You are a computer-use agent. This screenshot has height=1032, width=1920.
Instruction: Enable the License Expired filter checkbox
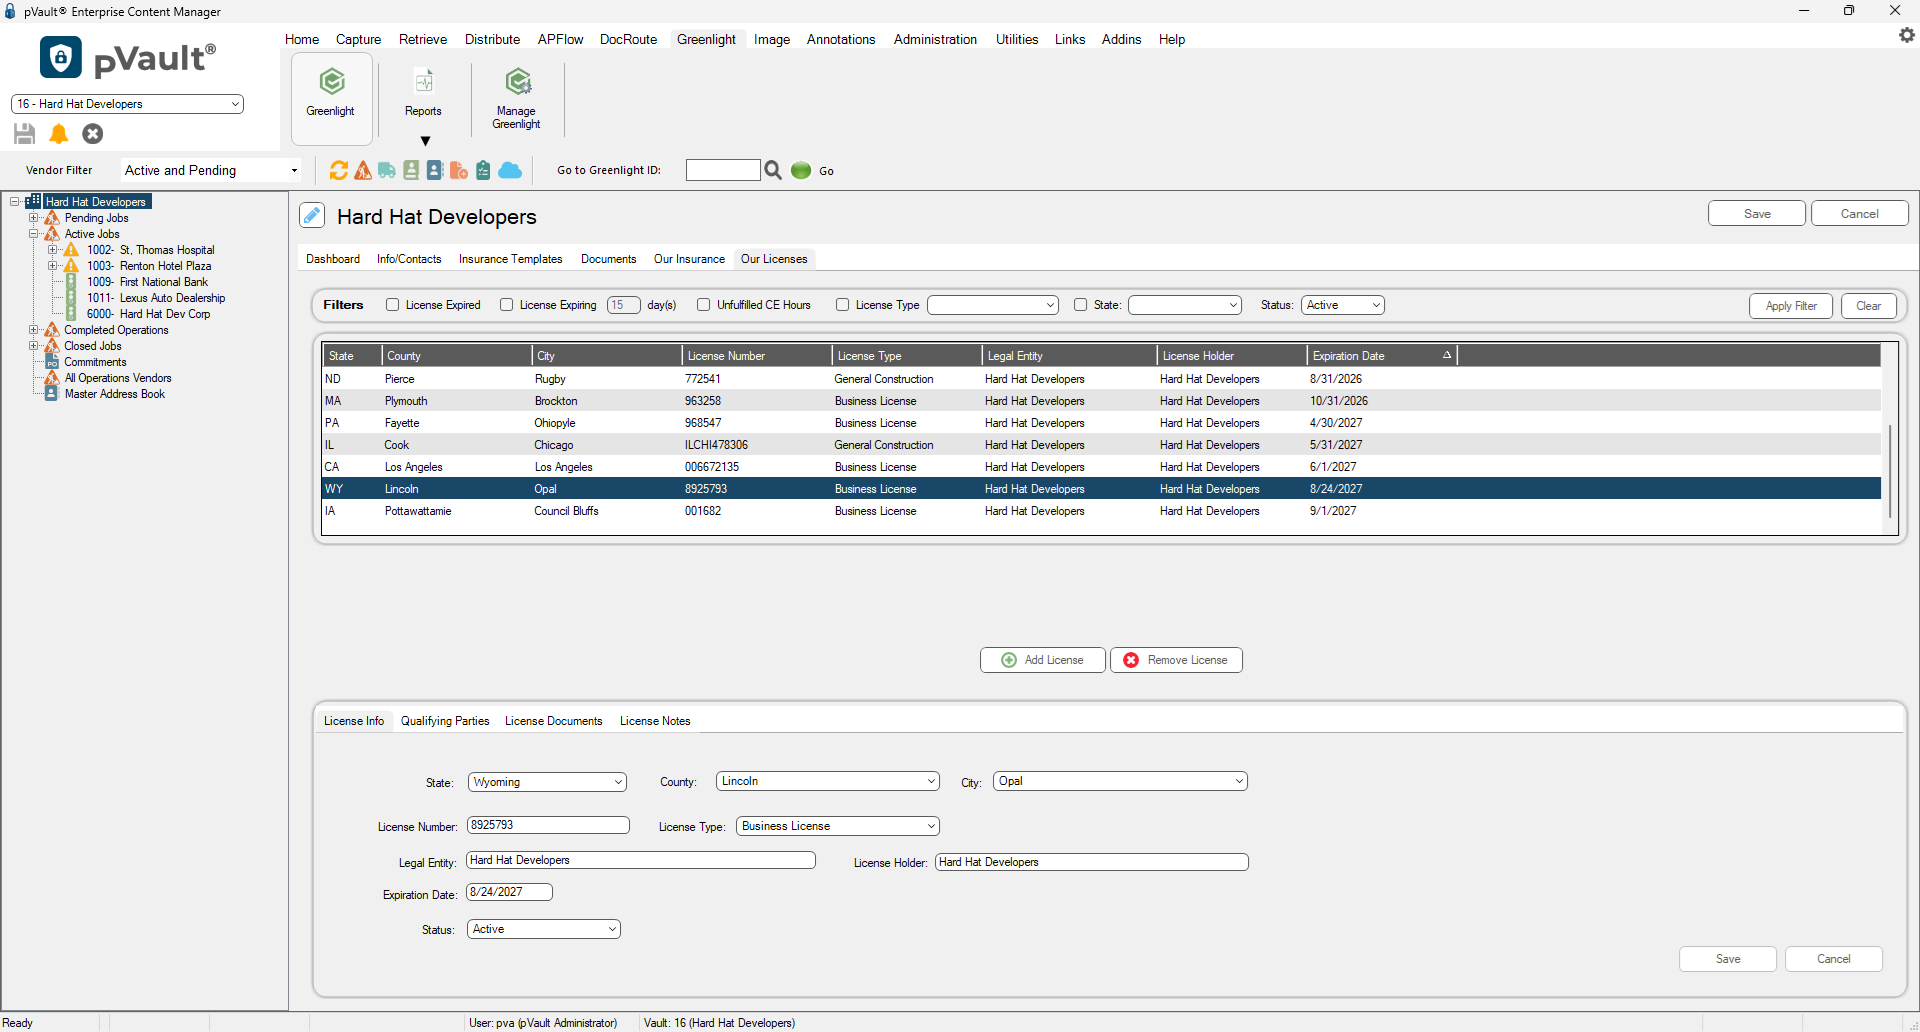pos(393,305)
